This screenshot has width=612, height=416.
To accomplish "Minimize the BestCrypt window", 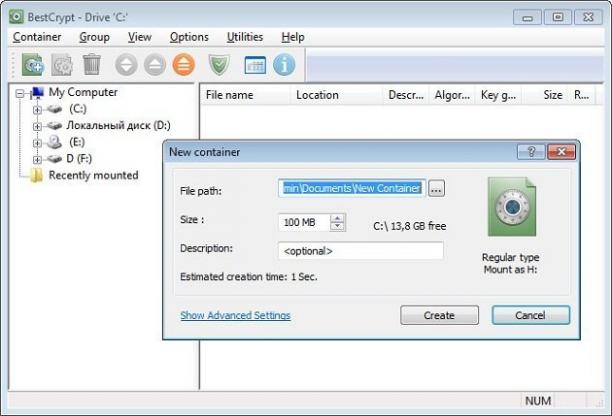I will 527,17.
